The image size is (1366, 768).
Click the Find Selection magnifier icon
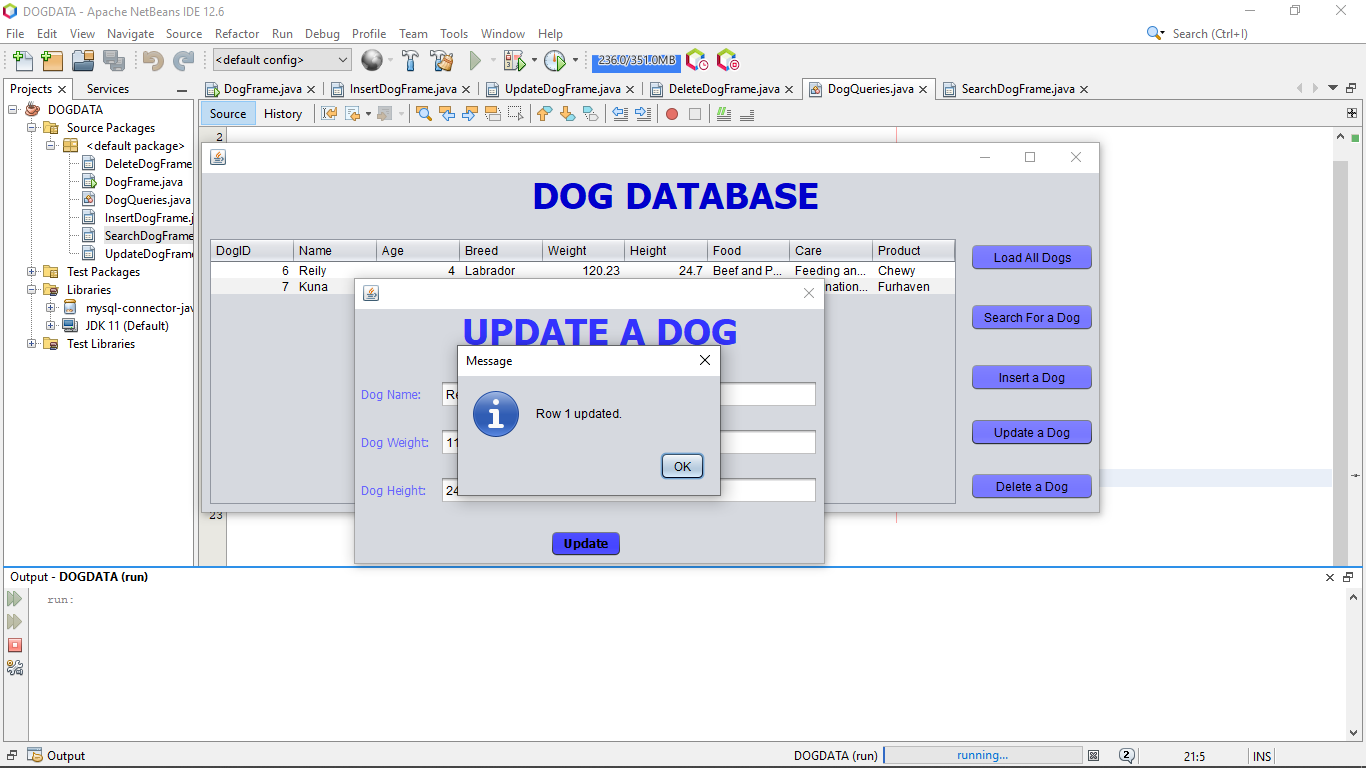pos(424,114)
